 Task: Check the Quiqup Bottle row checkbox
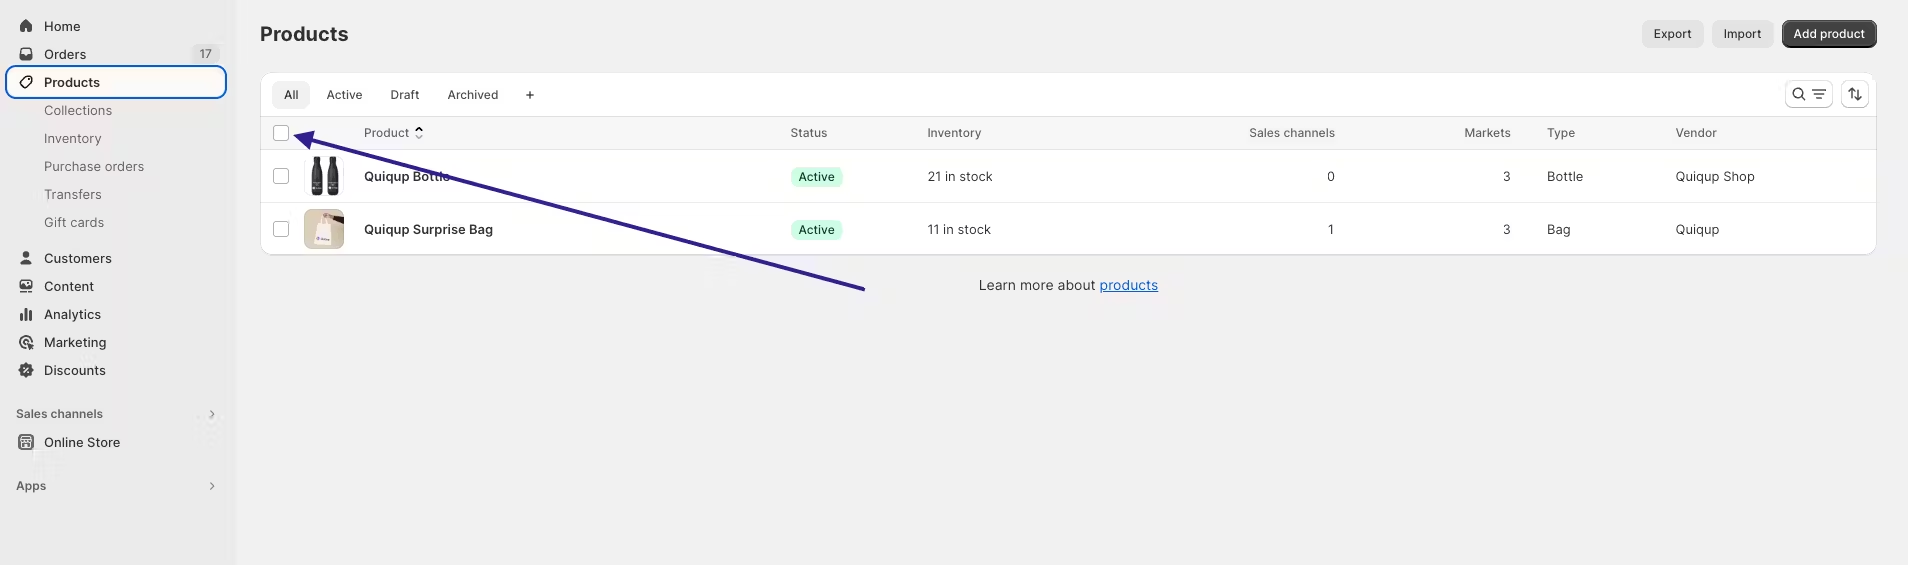(x=281, y=176)
